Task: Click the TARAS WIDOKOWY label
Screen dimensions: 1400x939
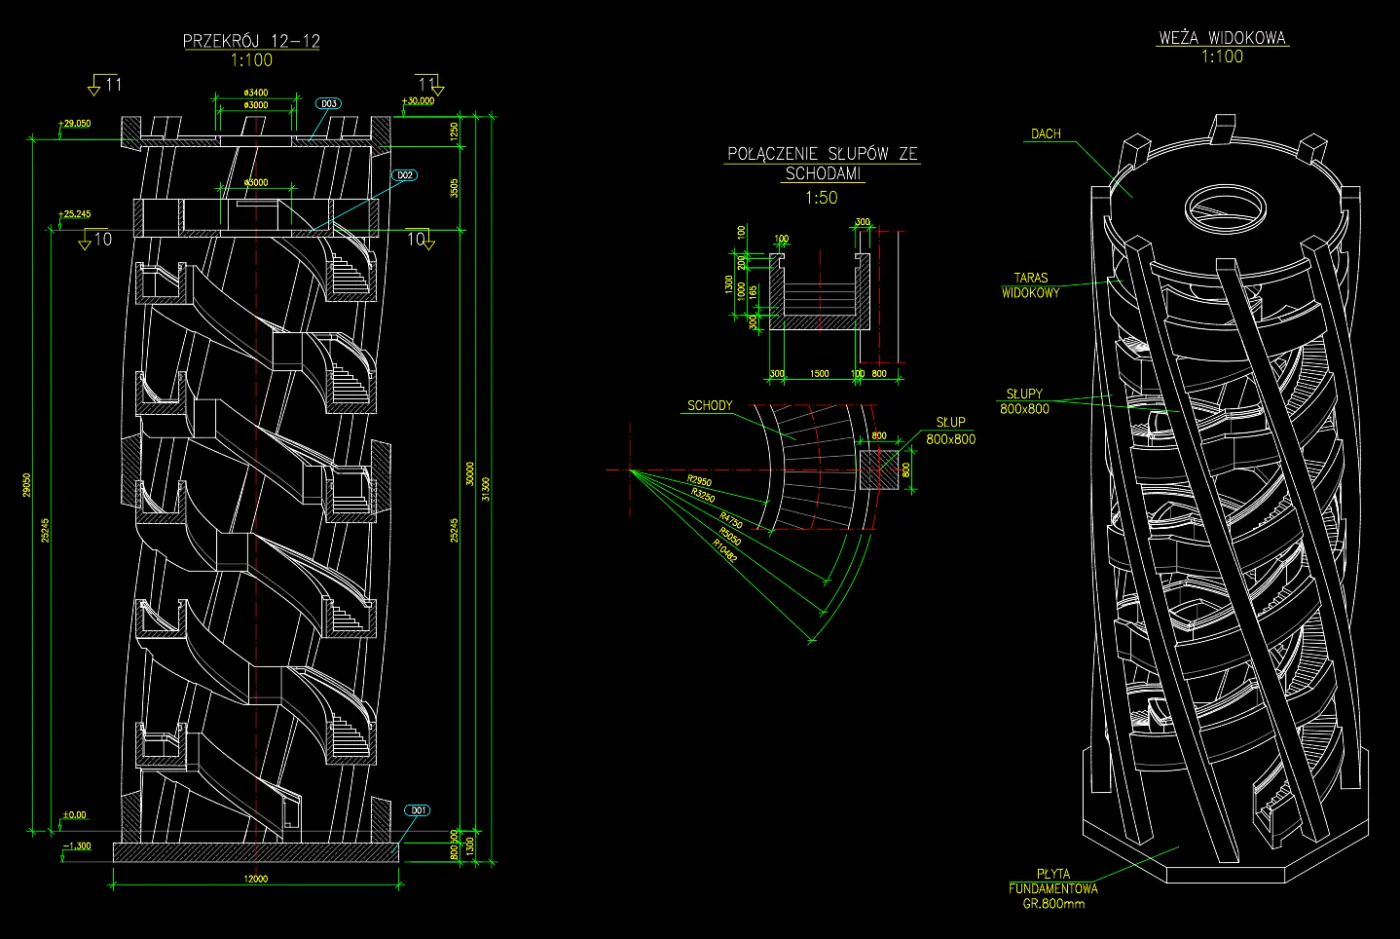Action: [1030, 285]
